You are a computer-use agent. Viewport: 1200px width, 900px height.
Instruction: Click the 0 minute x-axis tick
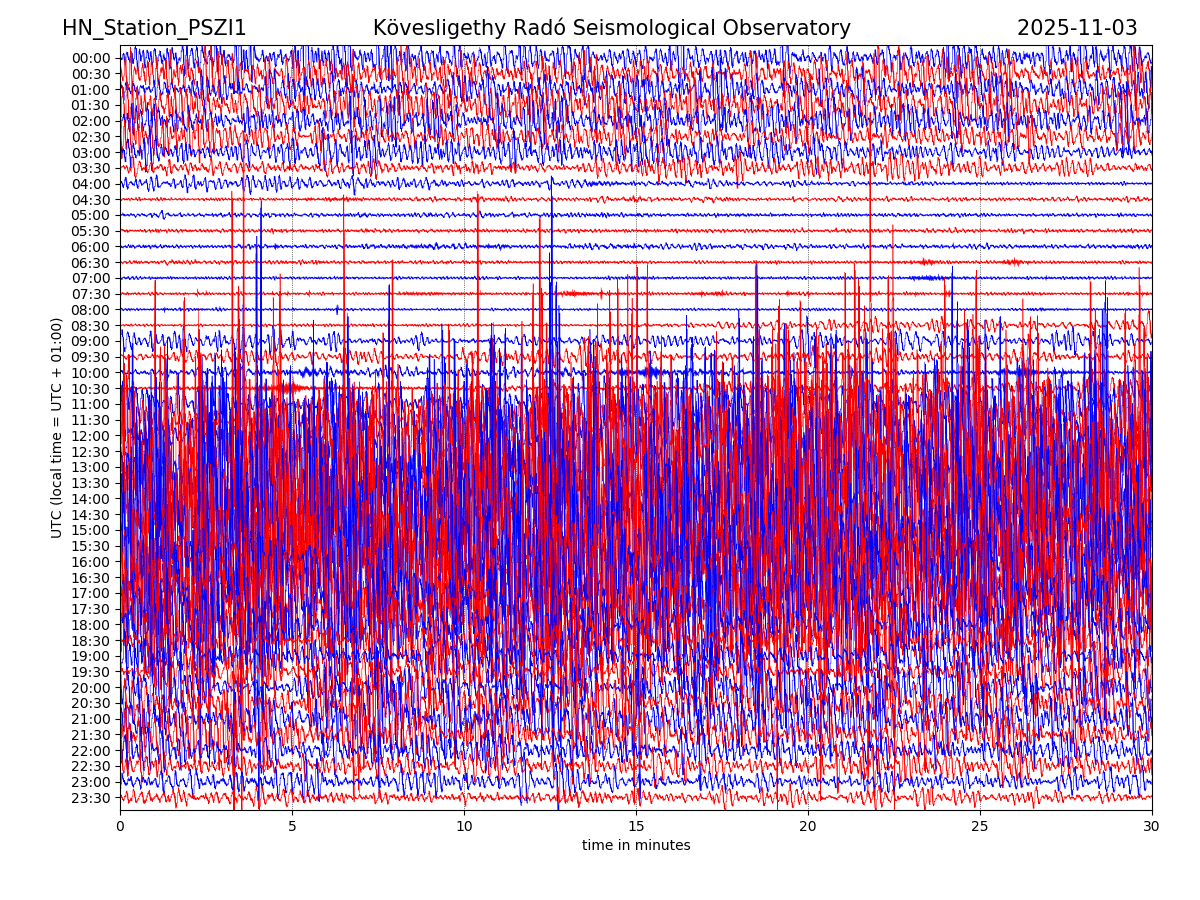[120, 826]
